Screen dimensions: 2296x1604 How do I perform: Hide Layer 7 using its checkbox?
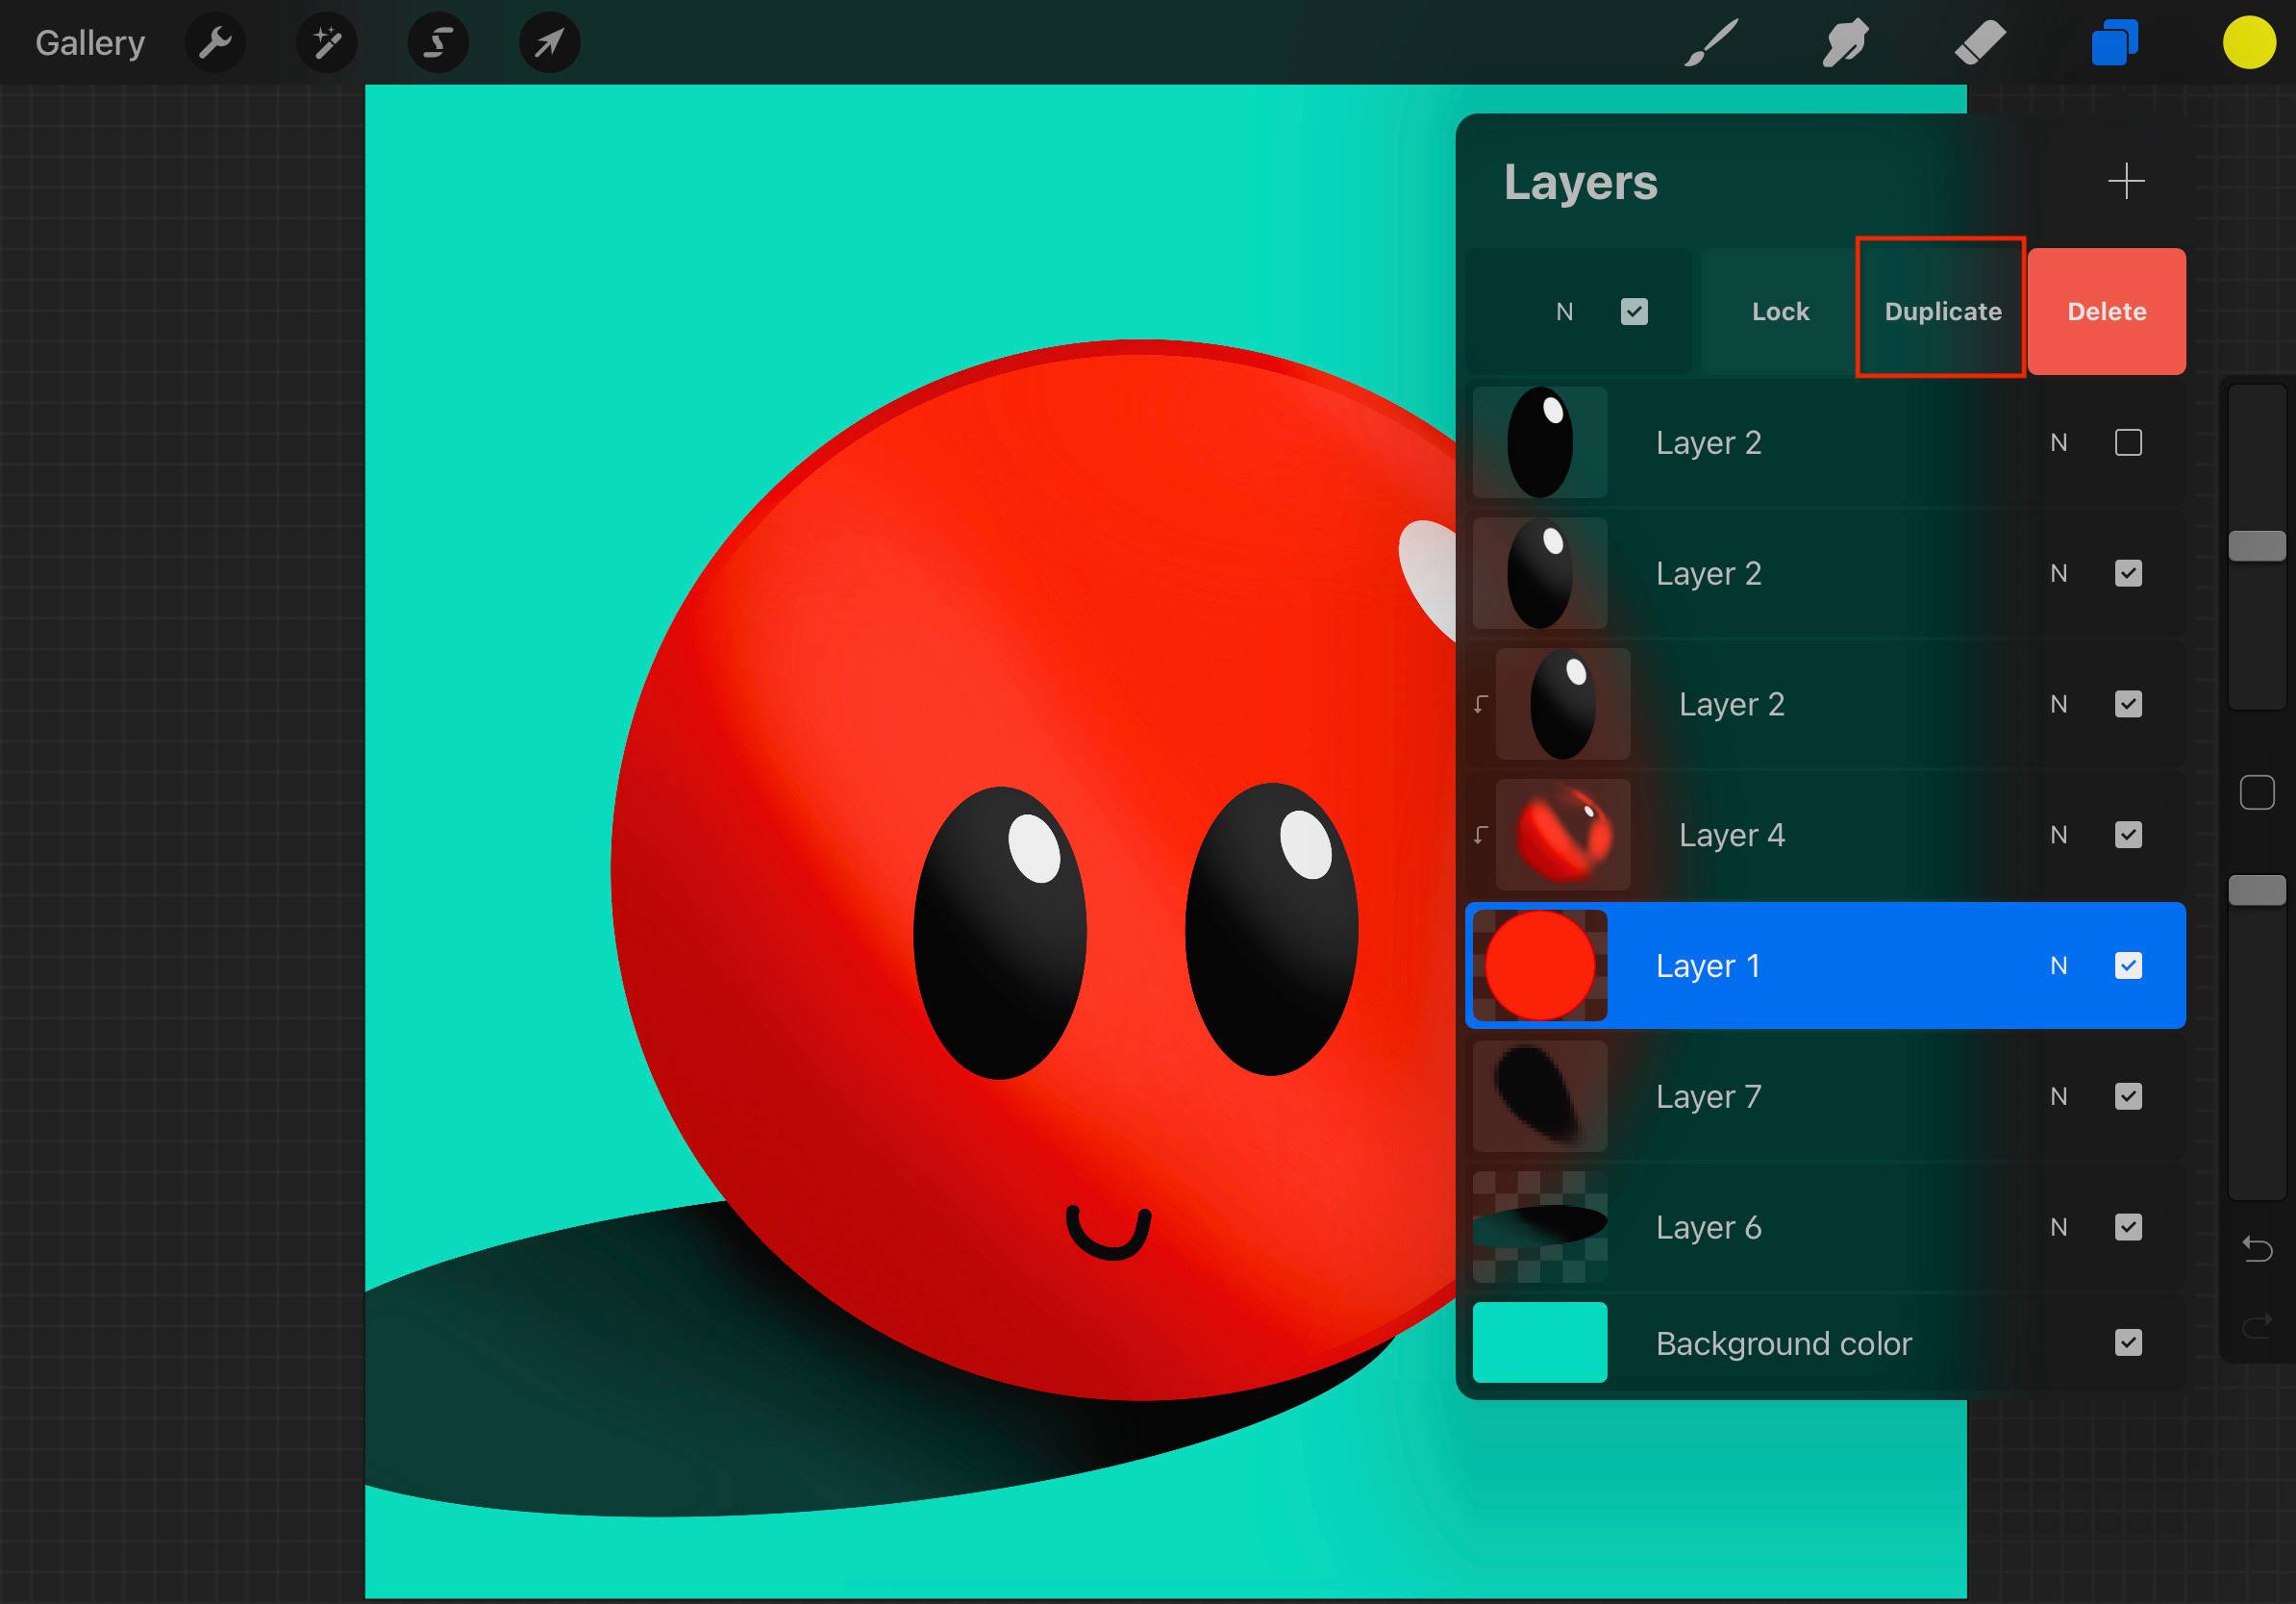(x=2127, y=1096)
